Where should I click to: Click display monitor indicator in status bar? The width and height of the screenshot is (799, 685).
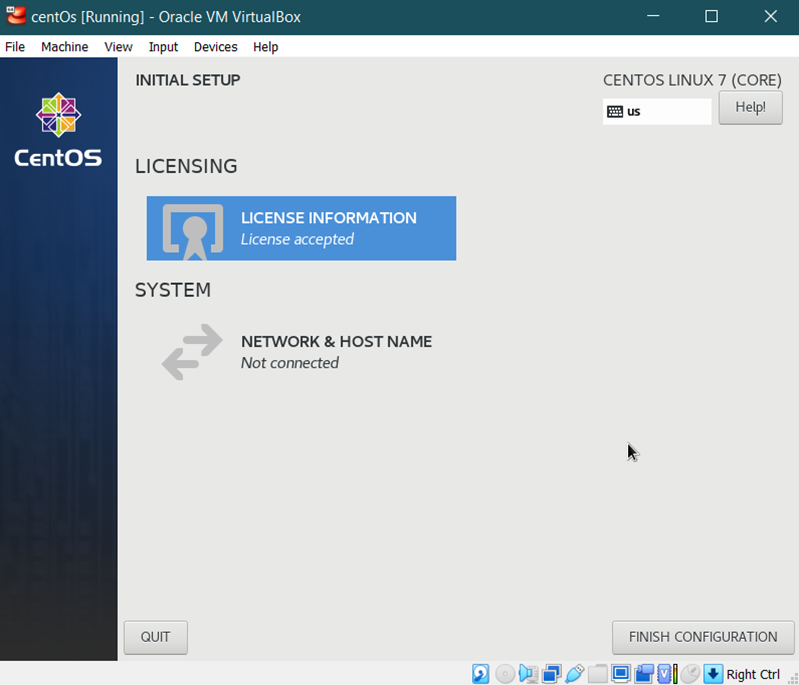coord(621,673)
